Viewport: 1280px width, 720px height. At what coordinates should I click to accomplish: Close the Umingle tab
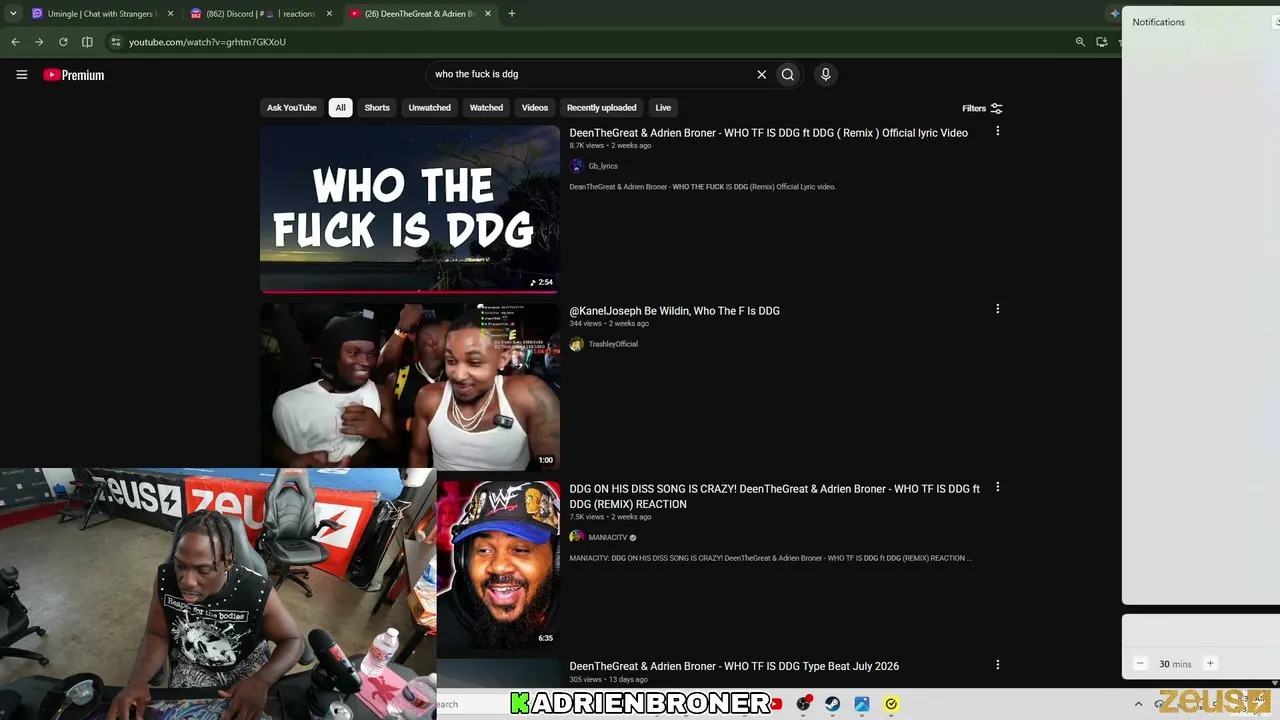171,14
